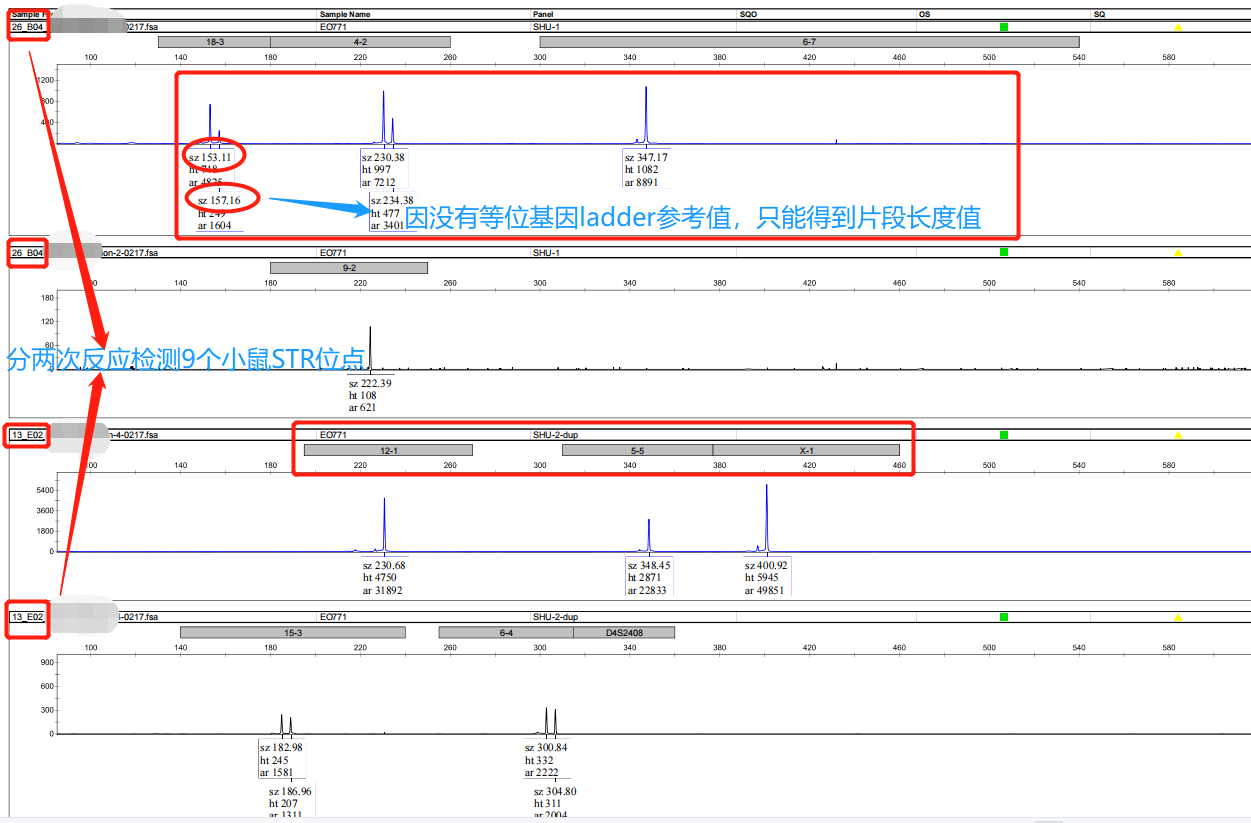Screen dimensions: 1251x823
Task: Click the green status square above the 9-2 marker plot
Action: [x=1004, y=252]
